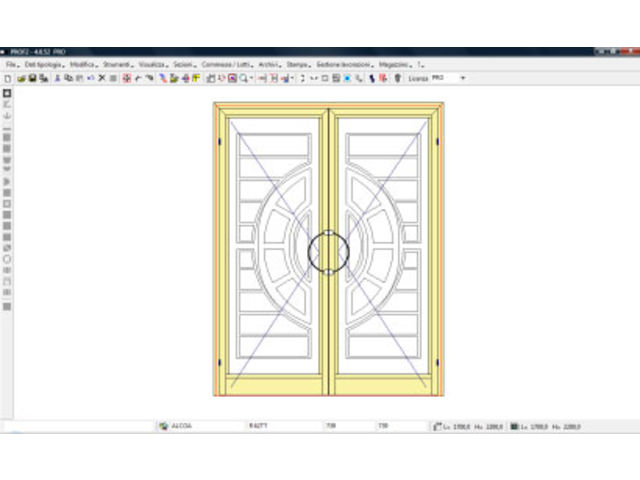Open the Modifica menu
The image size is (640, 480).
[x=82, y=64]
